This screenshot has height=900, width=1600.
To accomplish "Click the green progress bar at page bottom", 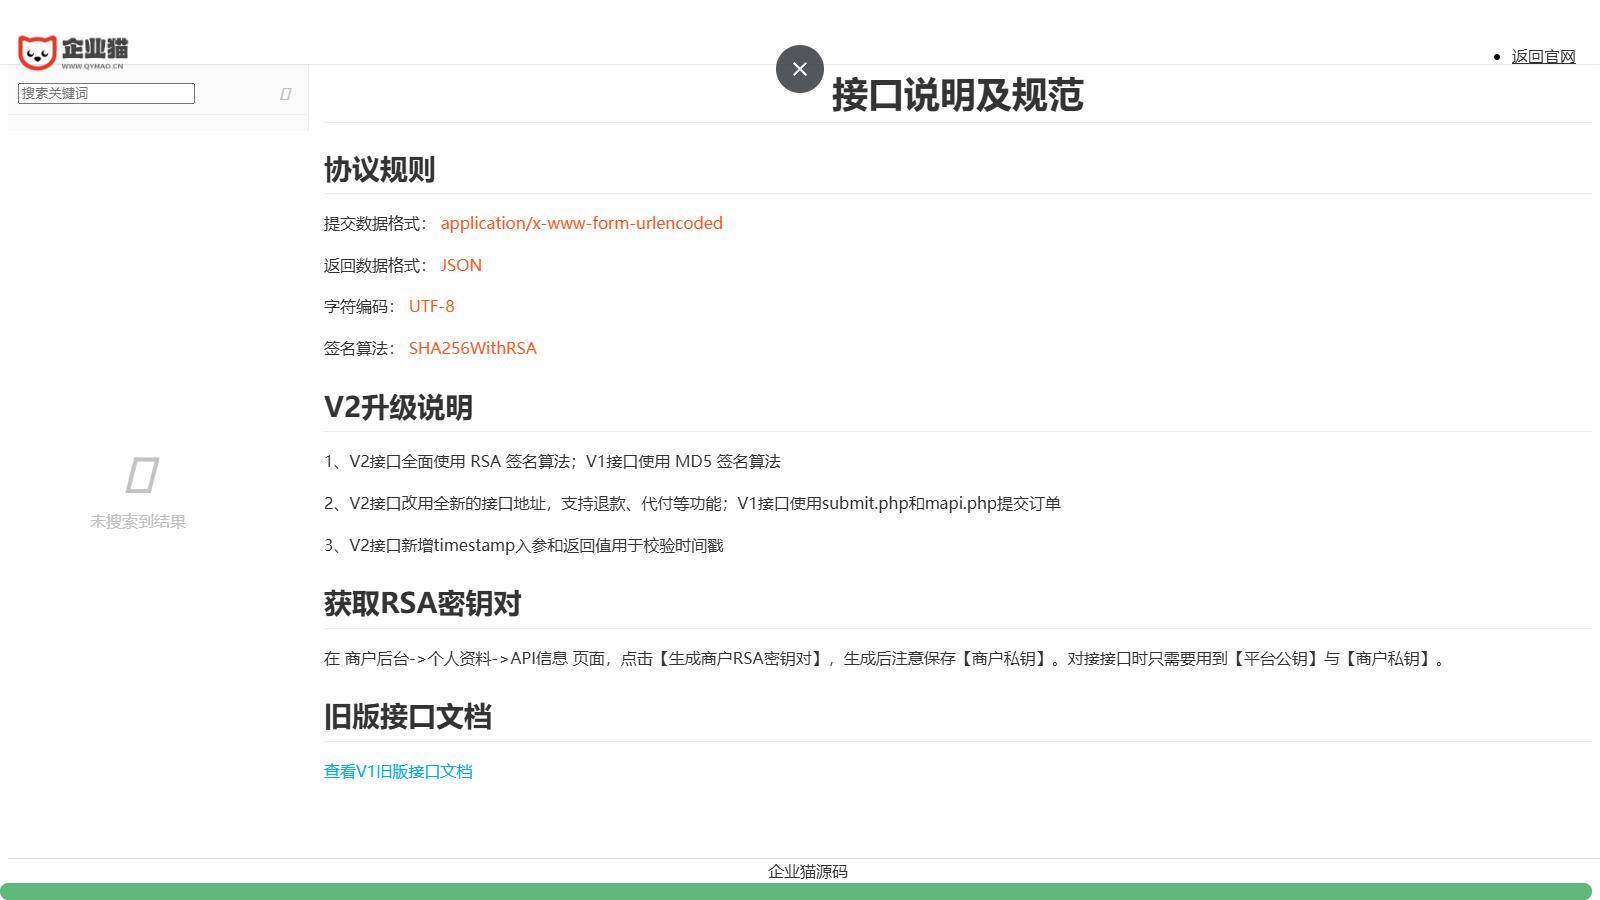I will click(x=800, y=890).
